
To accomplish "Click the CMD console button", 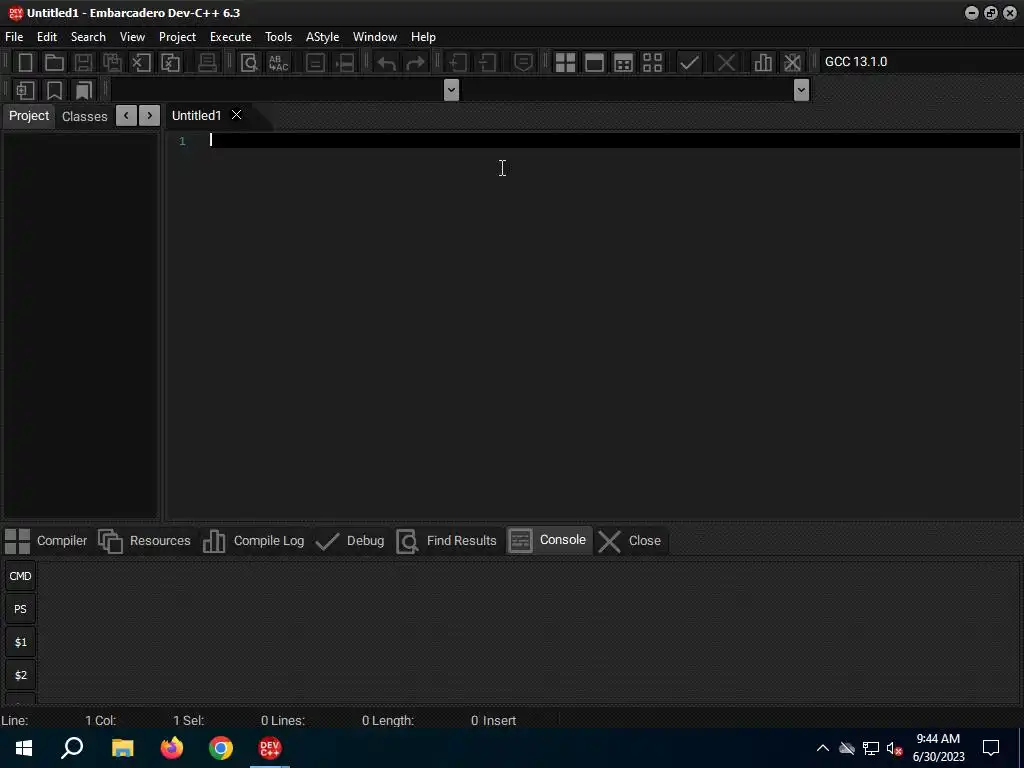I will click(20, 576).
